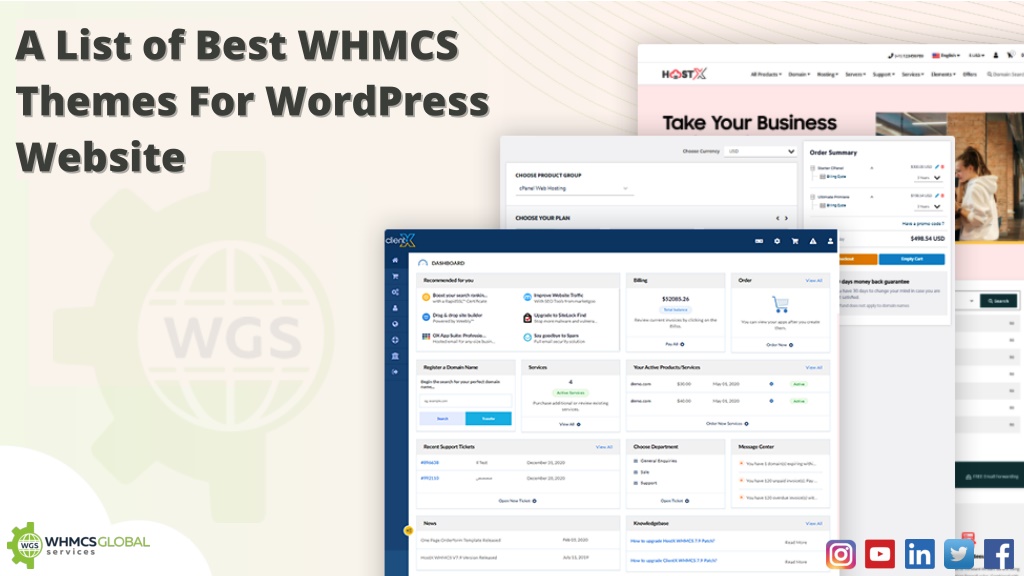Screen dimensions: 1024x576
Task: Click the ClientX logo in dashboard header
Action: pos(400,240)
